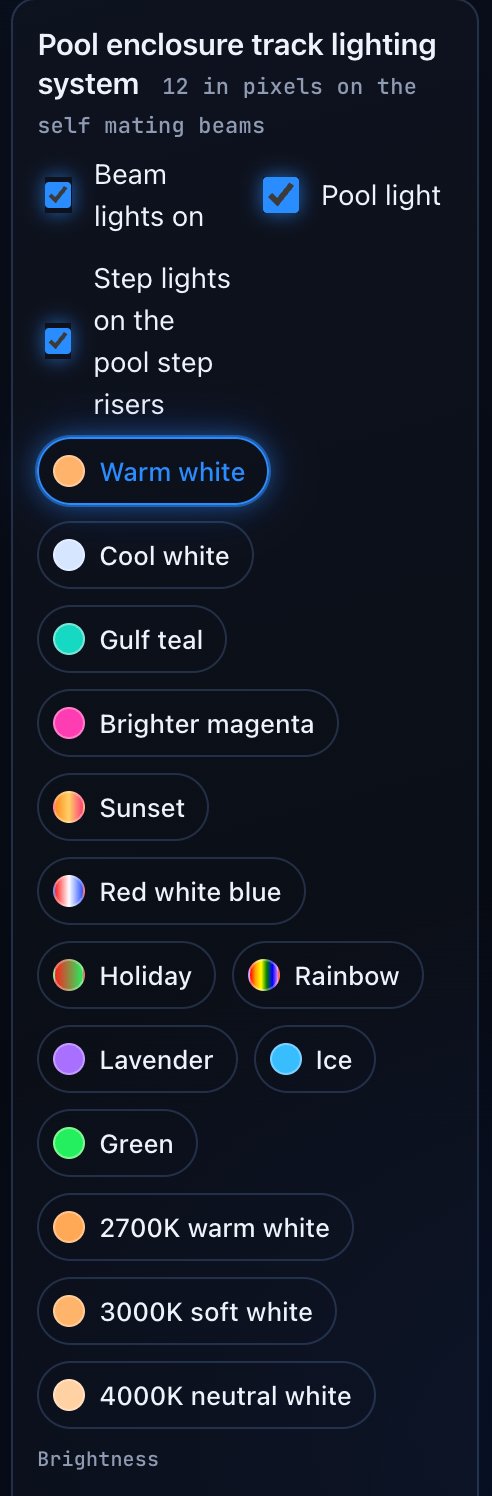Screen dimensions: 492x1496
Task: Choose the Red white blue scheme
Action: tap(171, 892)
